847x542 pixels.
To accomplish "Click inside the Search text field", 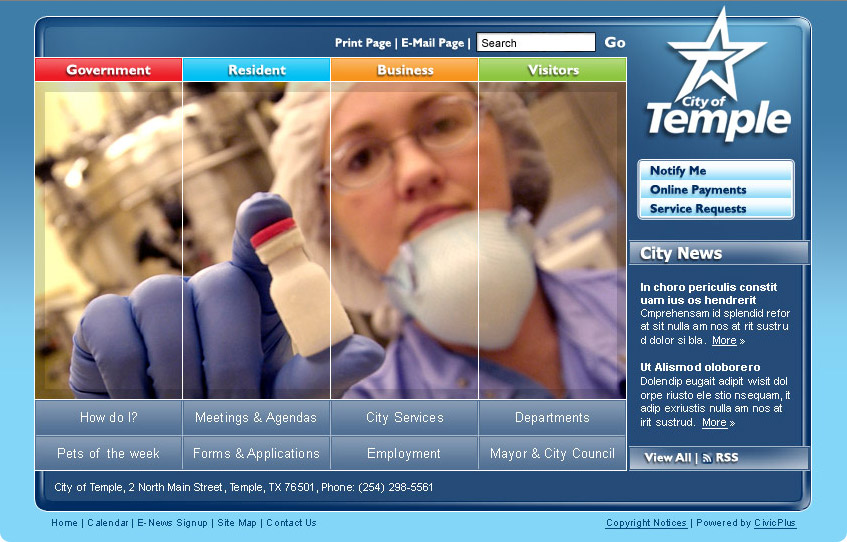I will pyautogui.click(x=535, y=43).
